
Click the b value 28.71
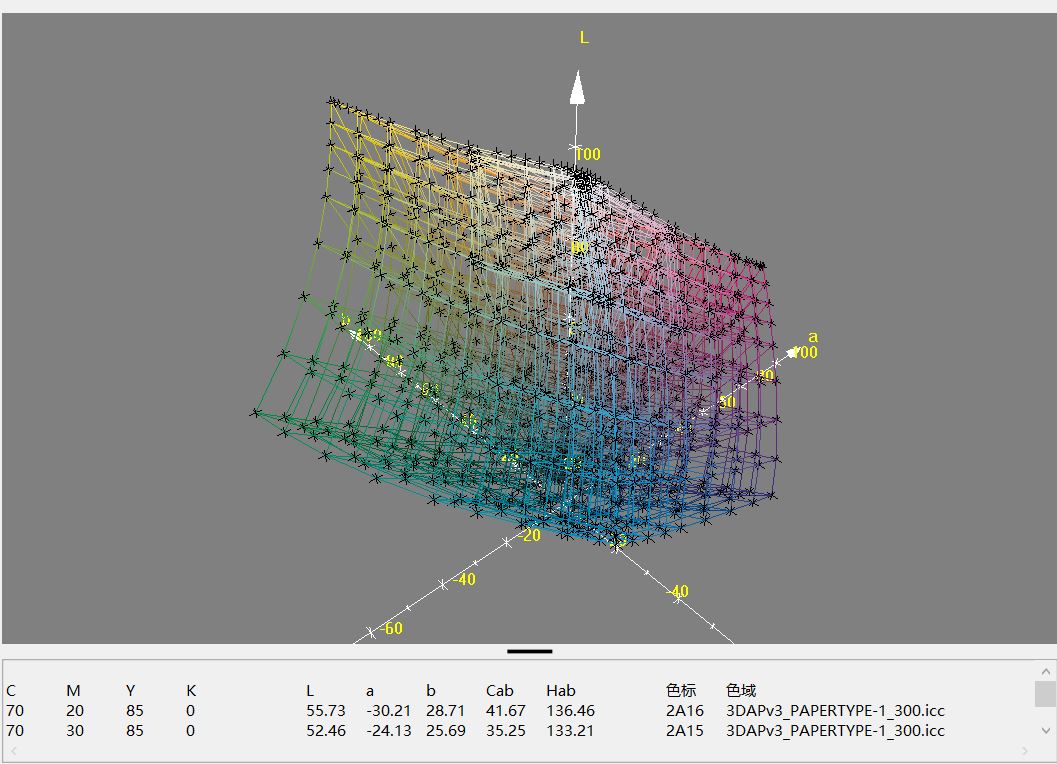446,711
